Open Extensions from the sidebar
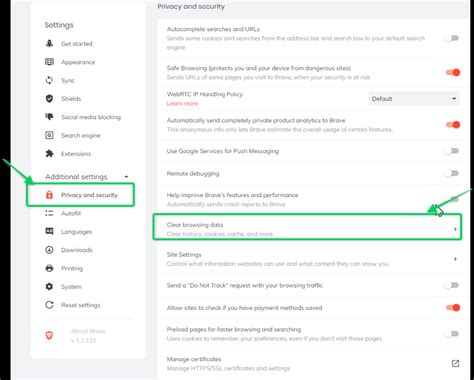 coord(76,153)
